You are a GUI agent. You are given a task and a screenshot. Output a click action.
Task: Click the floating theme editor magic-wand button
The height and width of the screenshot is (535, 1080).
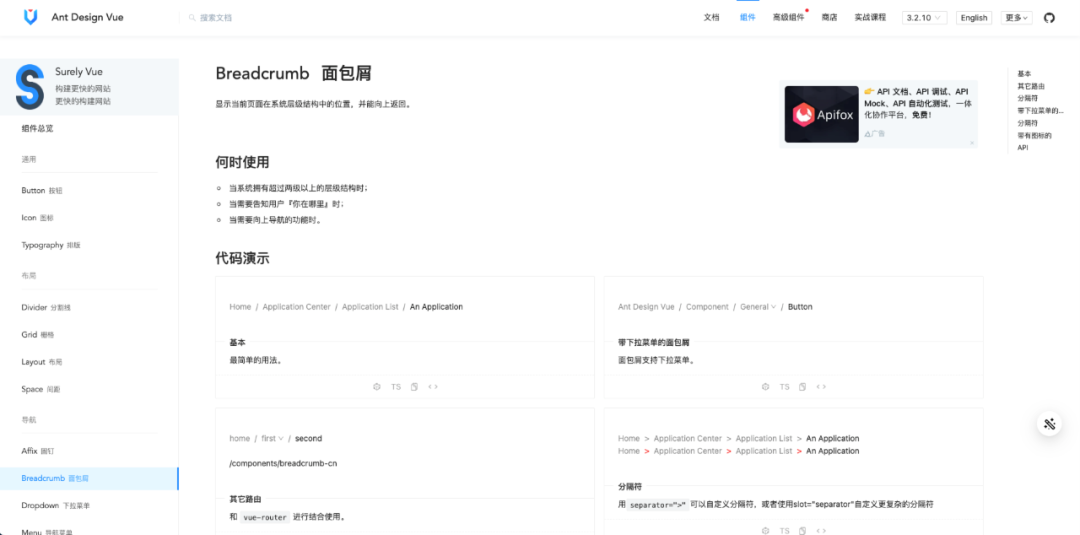(1050, 424)
